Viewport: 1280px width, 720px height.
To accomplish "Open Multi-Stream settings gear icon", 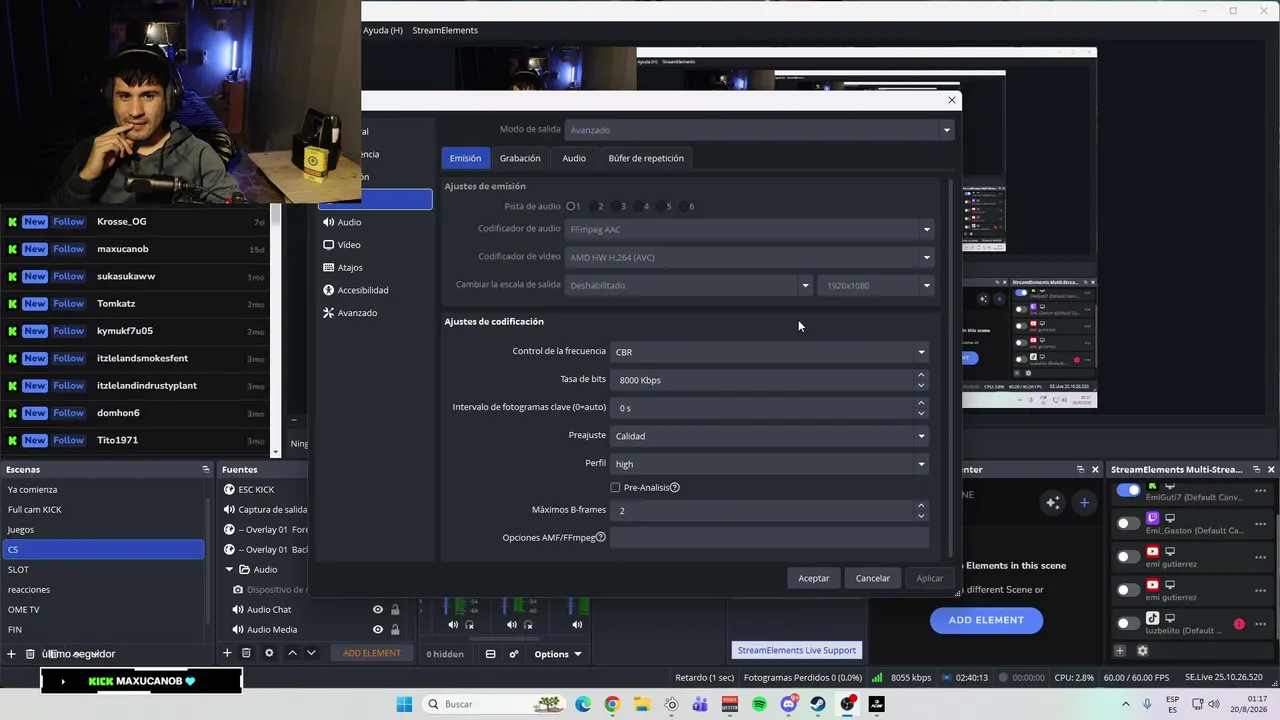I will tap(1142, 651).
